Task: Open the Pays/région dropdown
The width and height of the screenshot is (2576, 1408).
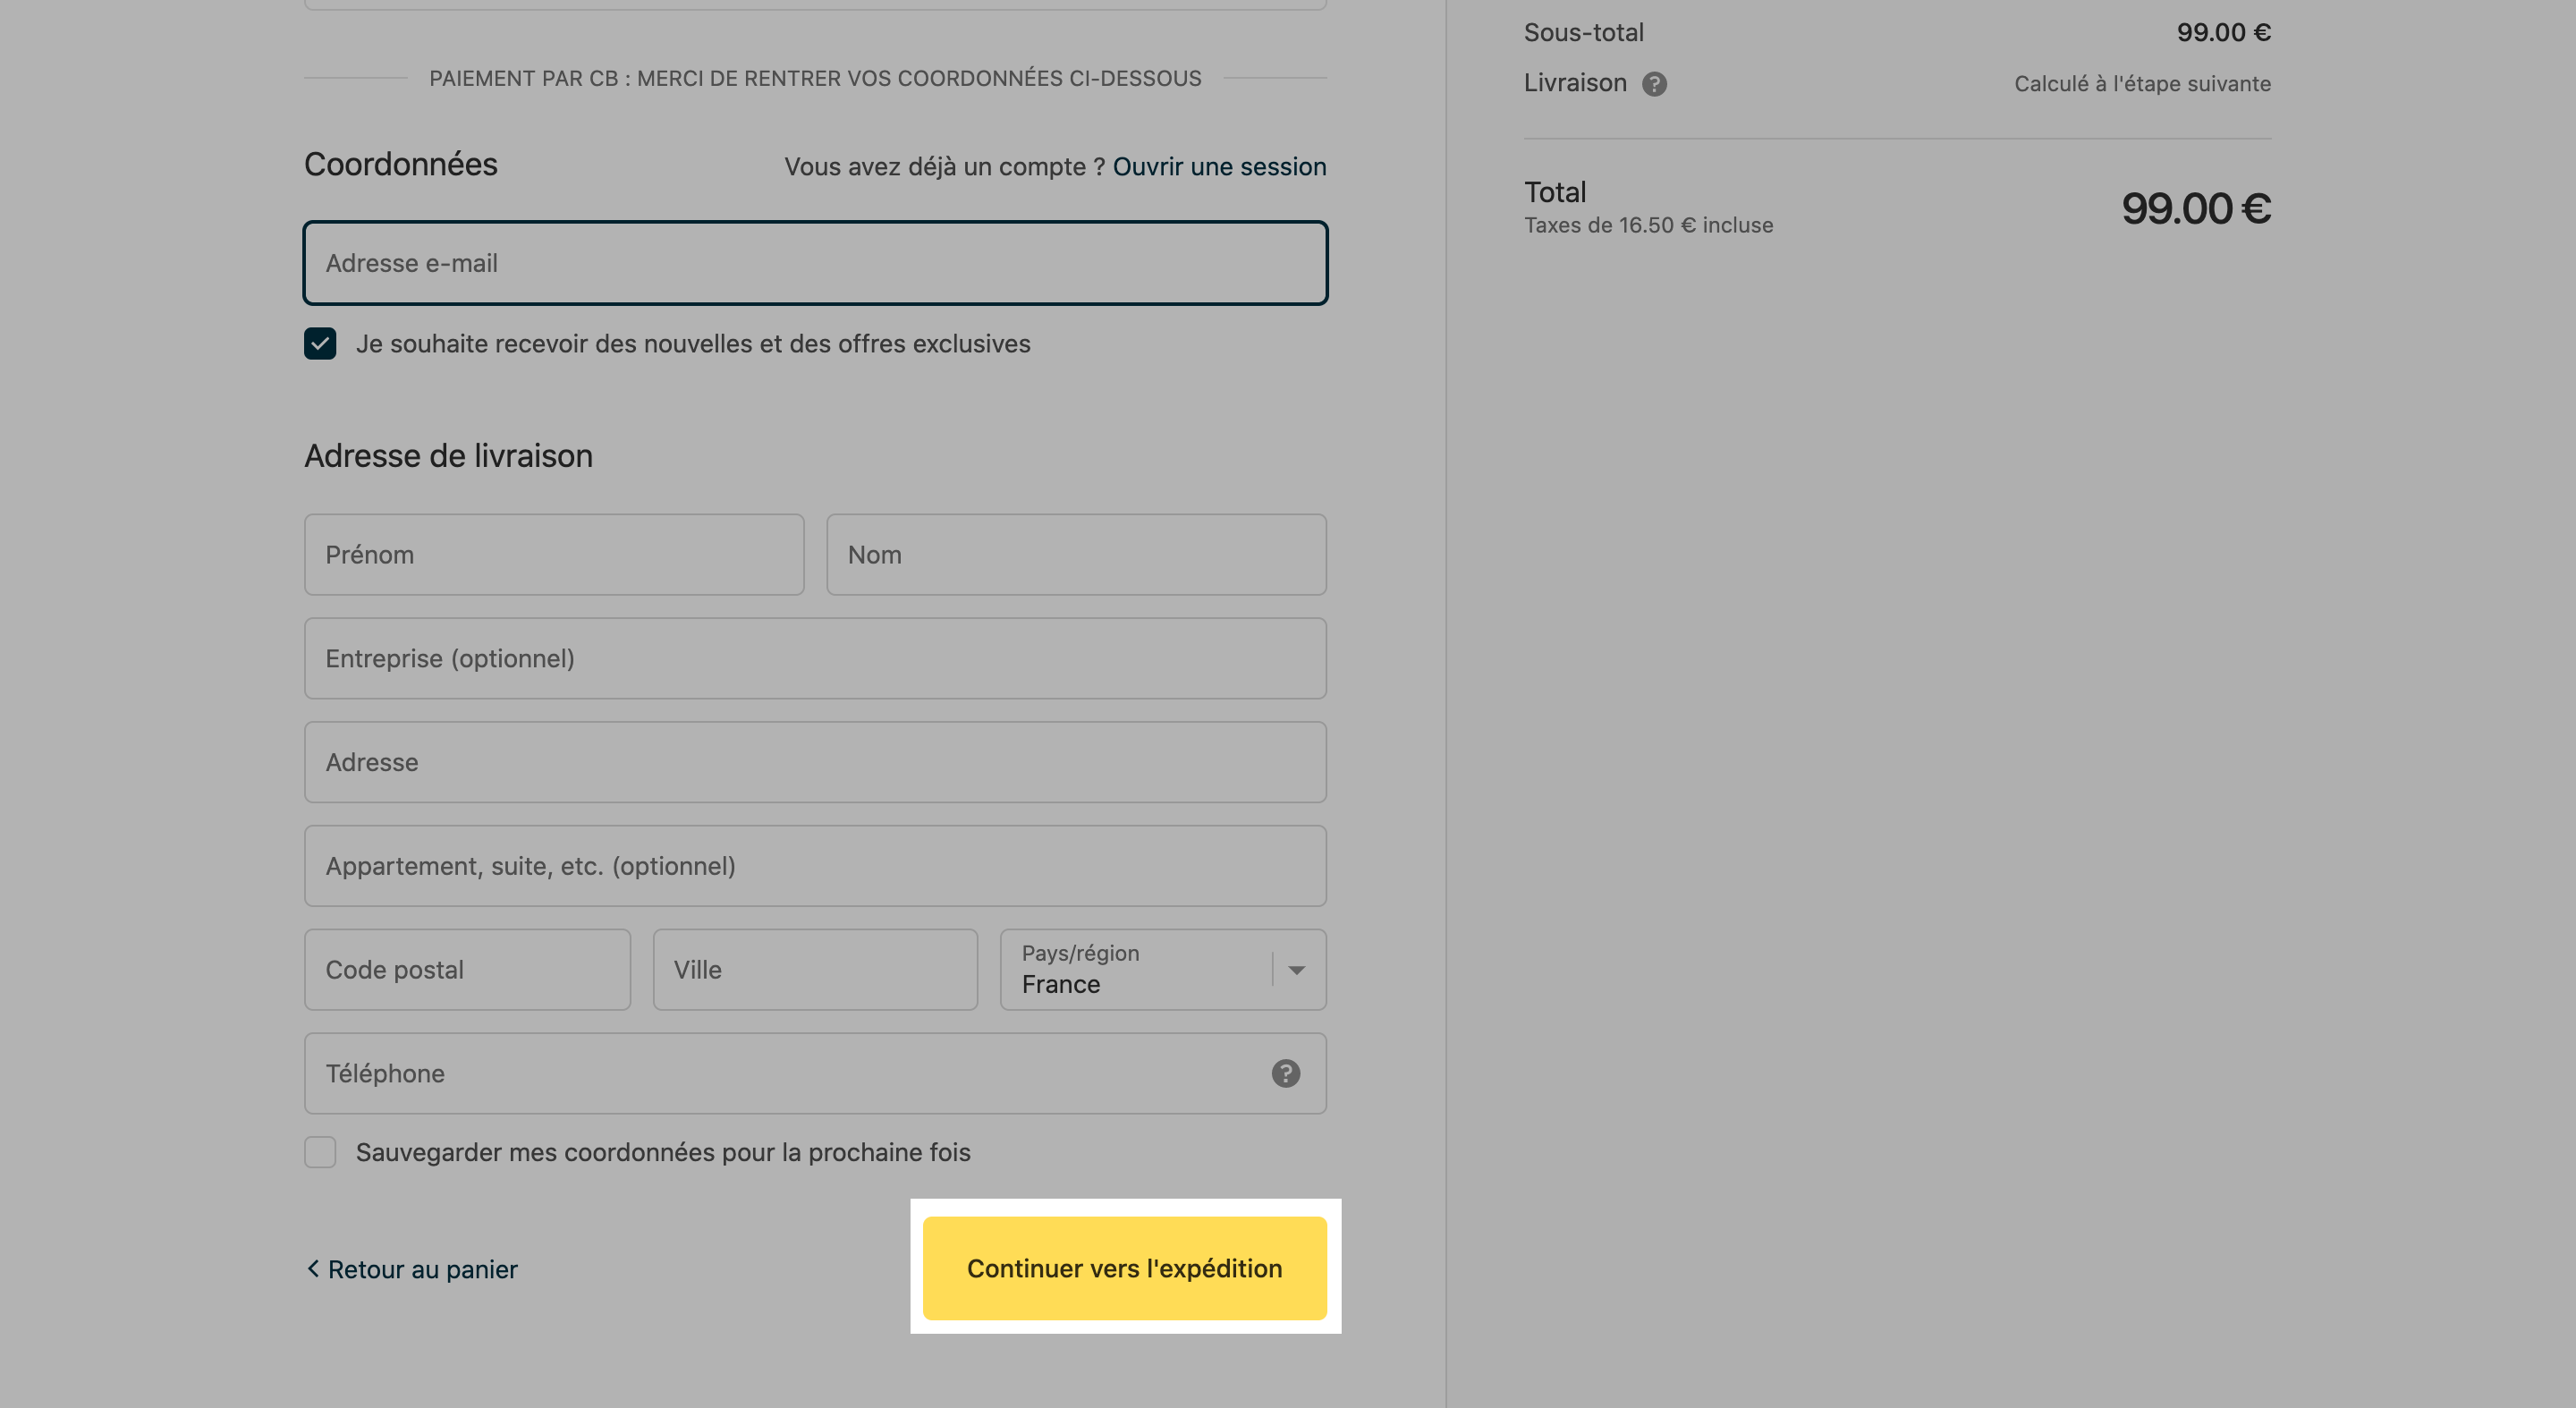Action: (1163, 969)
